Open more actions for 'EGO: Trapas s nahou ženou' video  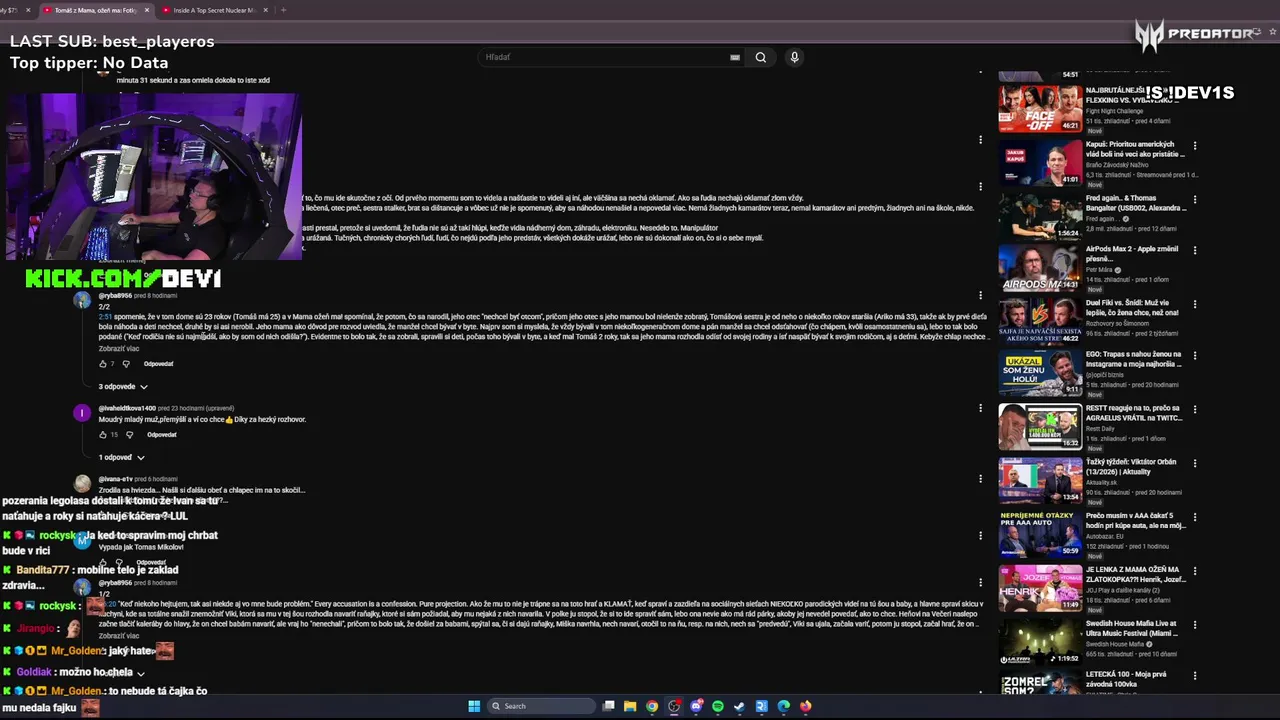[1194, 355]
